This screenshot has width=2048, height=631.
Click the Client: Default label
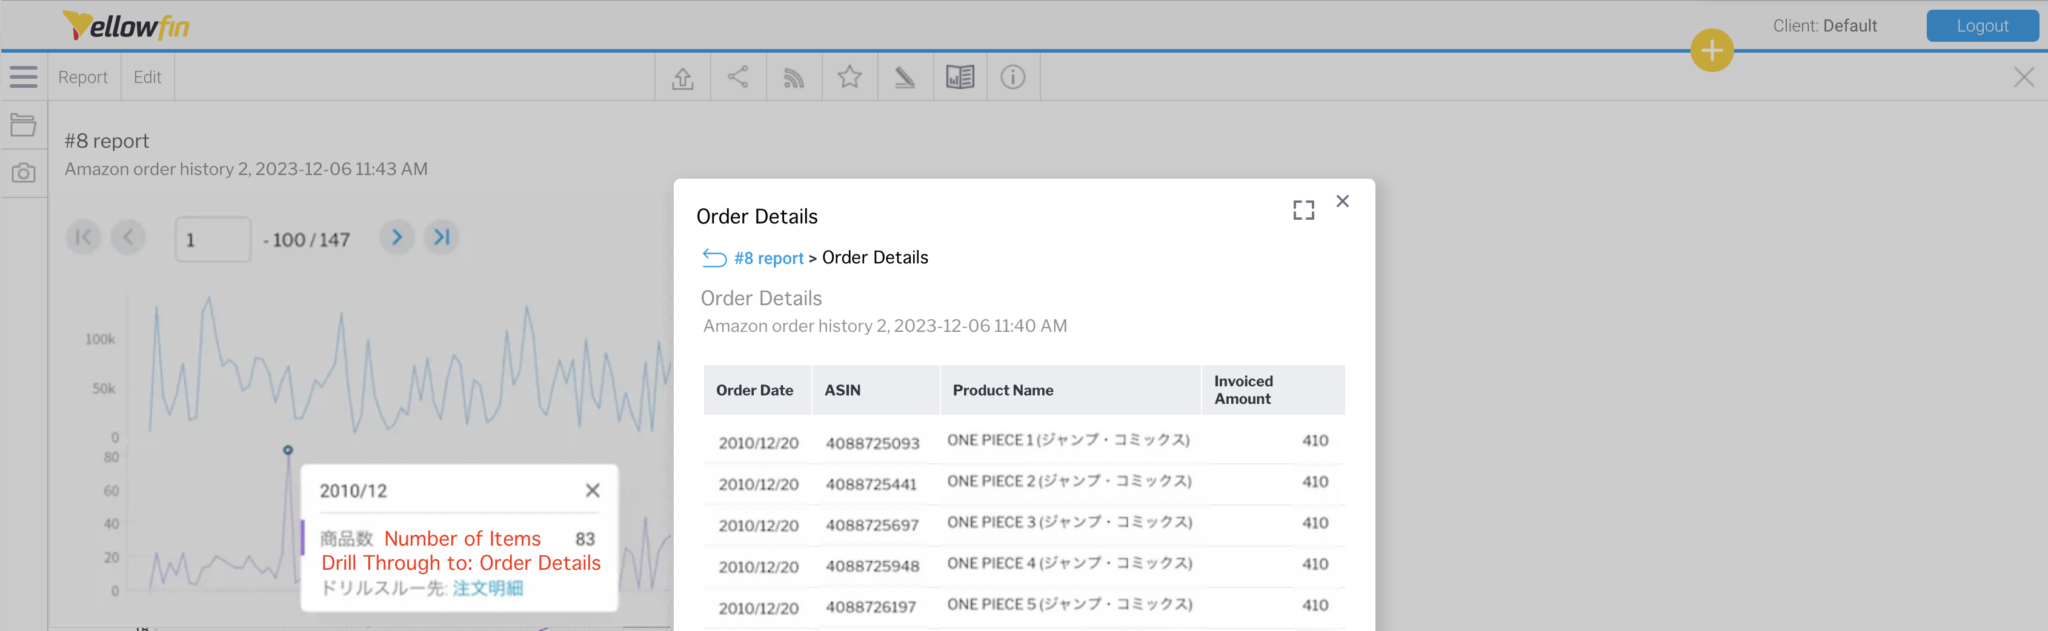click(1825, 26)
